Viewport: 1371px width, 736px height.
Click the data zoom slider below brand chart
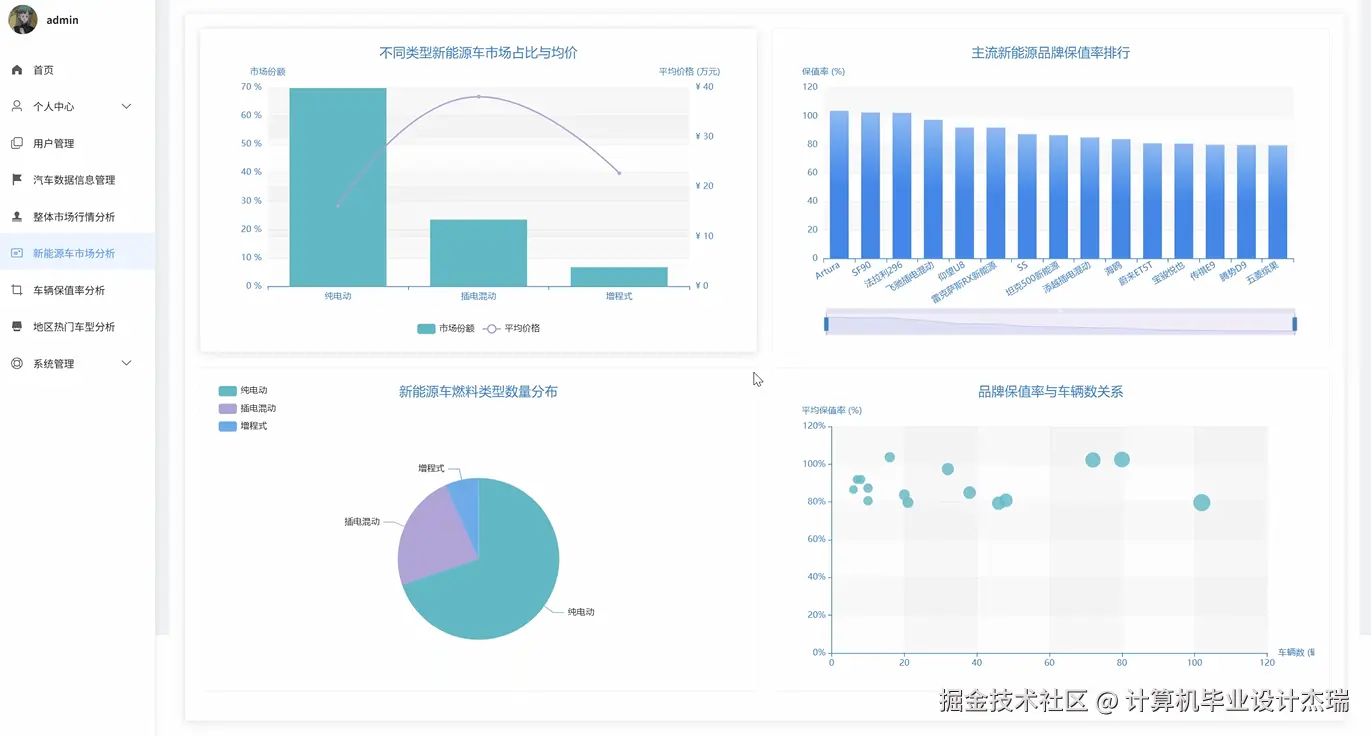click(1060, 322)
